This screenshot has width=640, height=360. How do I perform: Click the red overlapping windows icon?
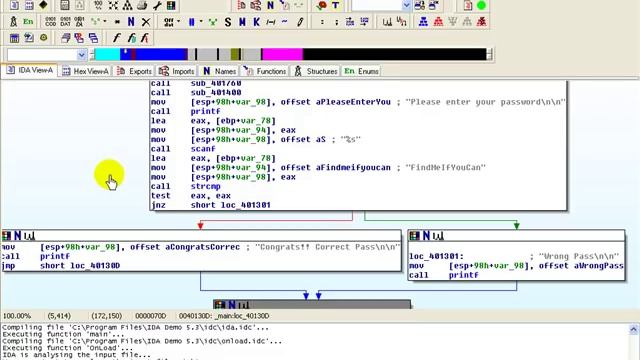pos(79,38)
